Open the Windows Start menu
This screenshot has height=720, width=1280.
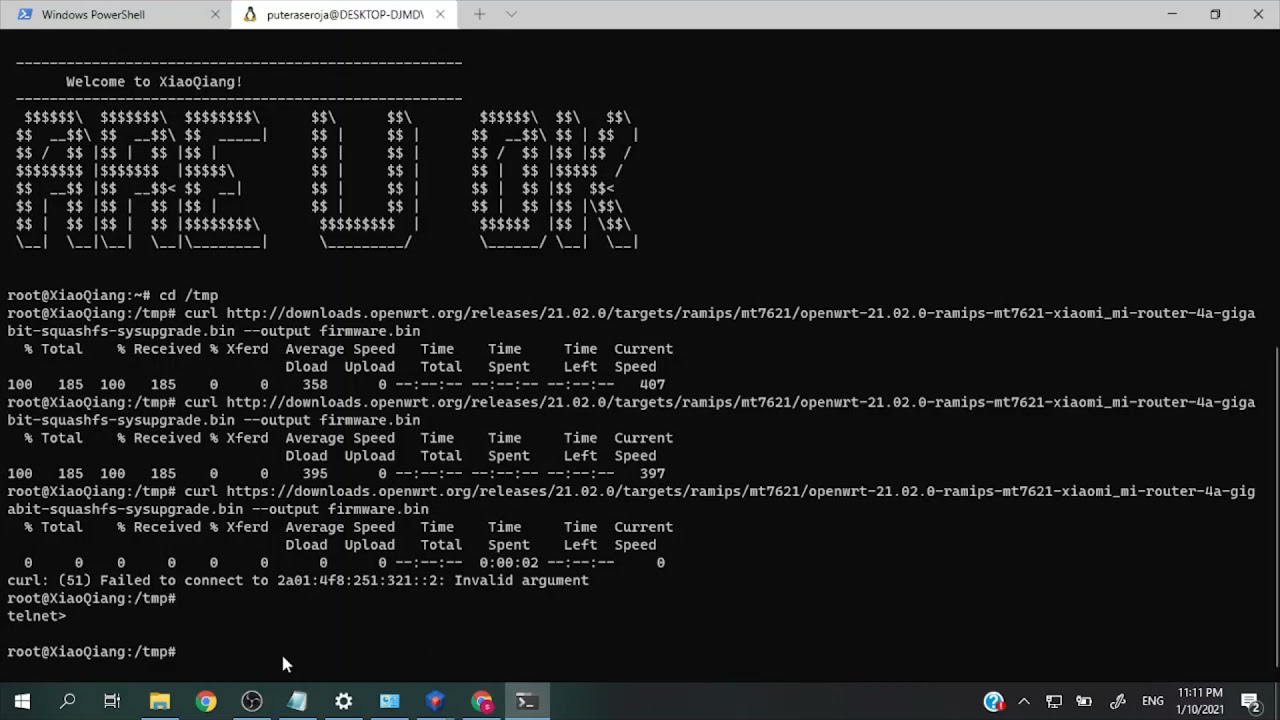click(x=22, y=701)
